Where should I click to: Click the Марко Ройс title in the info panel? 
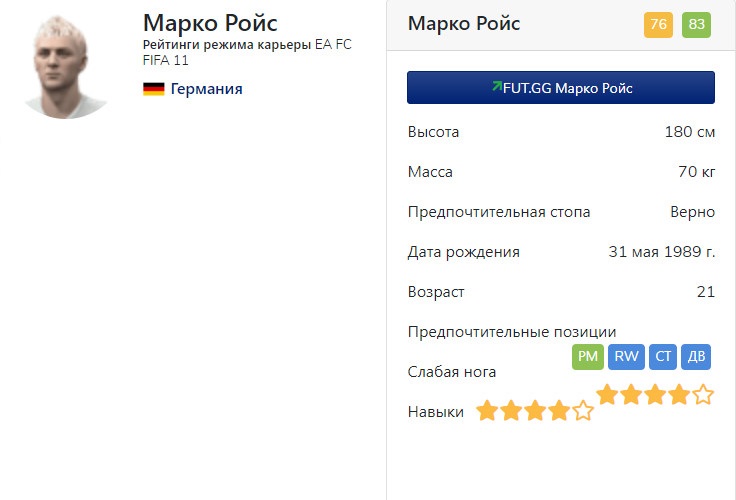(x=464, y=24)
